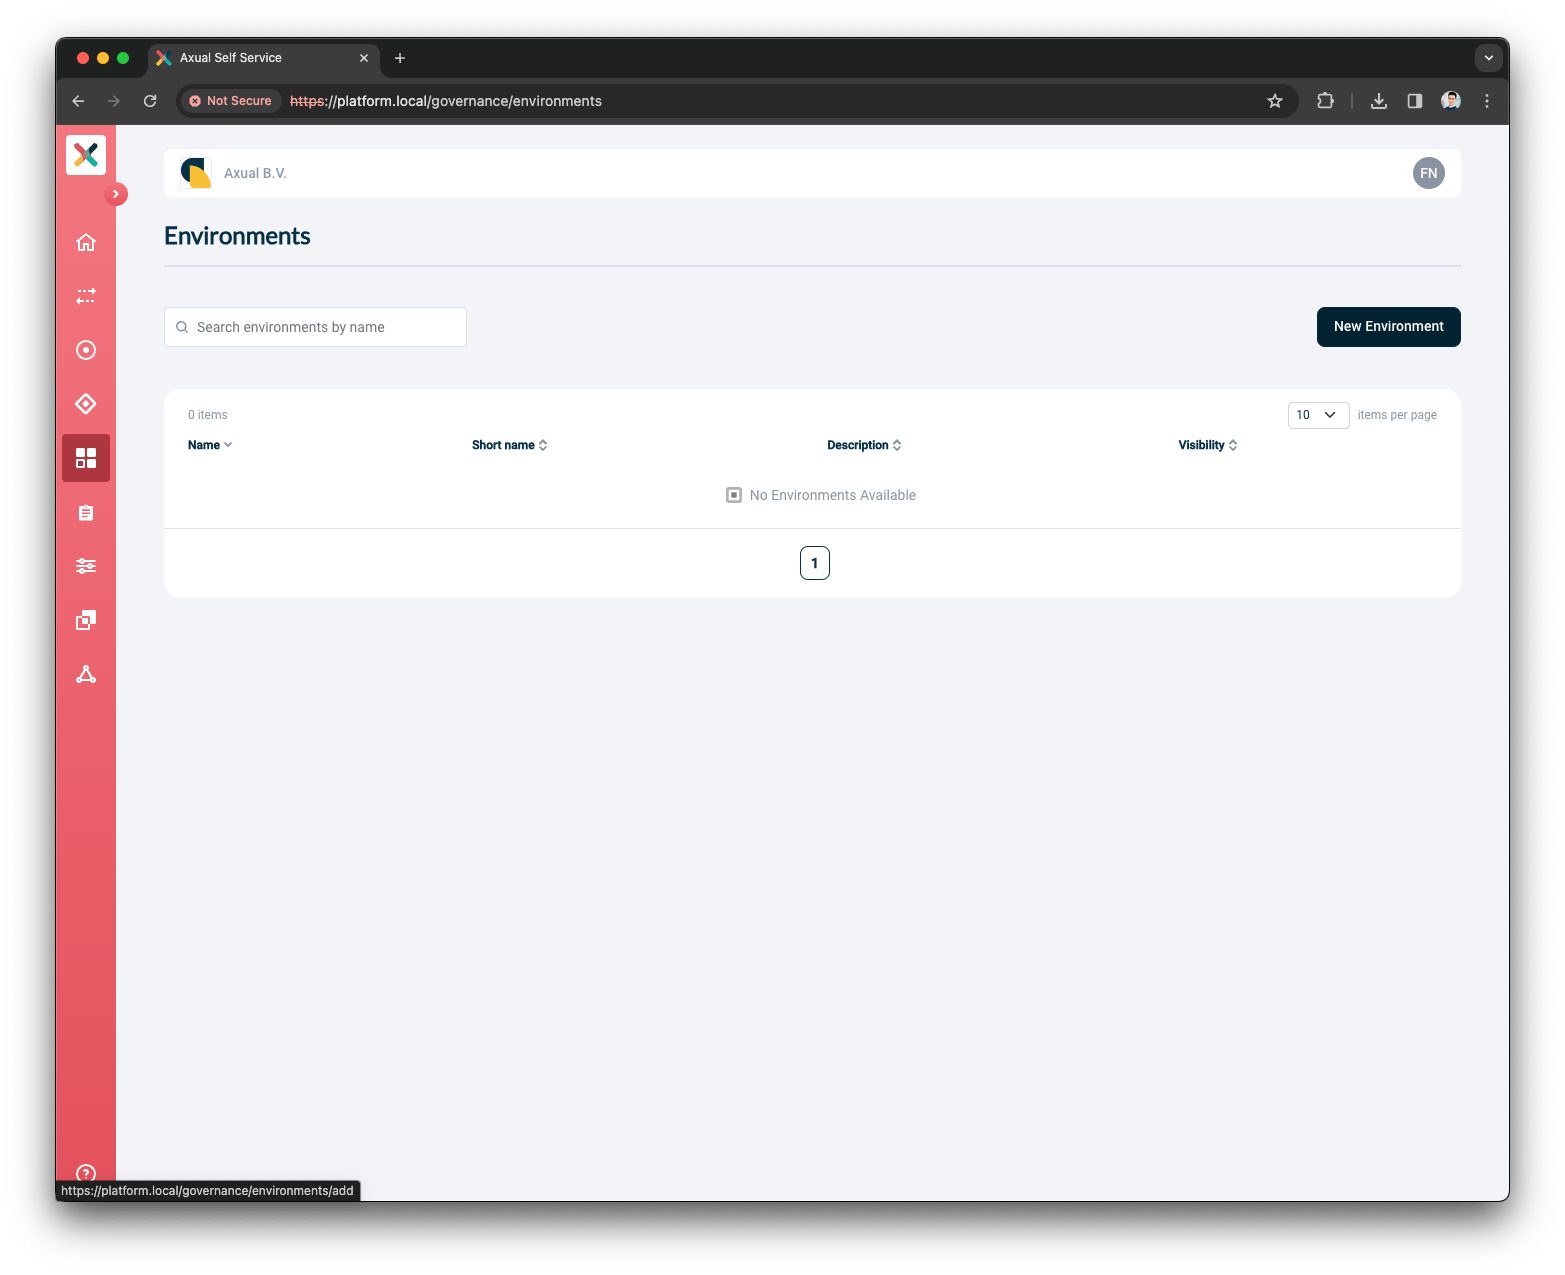Click the "0 items" count text
1565x1275 pixels.
pyautogui.click(x=208, y=415)
